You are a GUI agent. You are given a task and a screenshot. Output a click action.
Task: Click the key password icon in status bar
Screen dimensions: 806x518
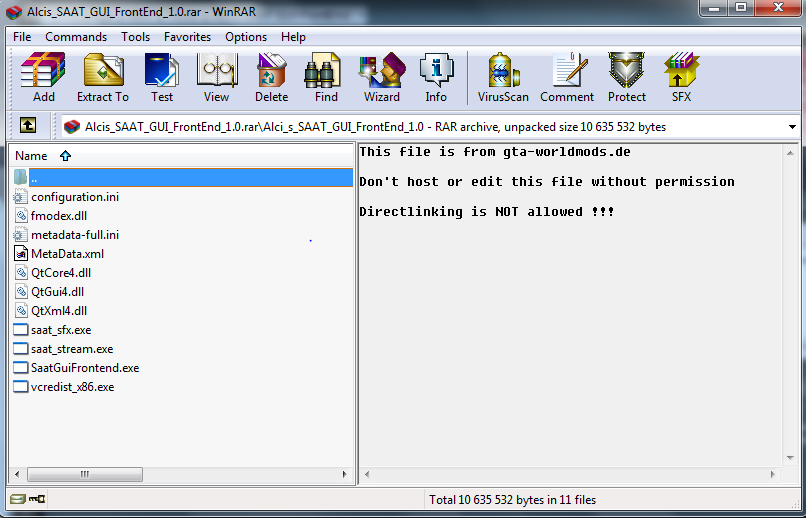(37, 499)
